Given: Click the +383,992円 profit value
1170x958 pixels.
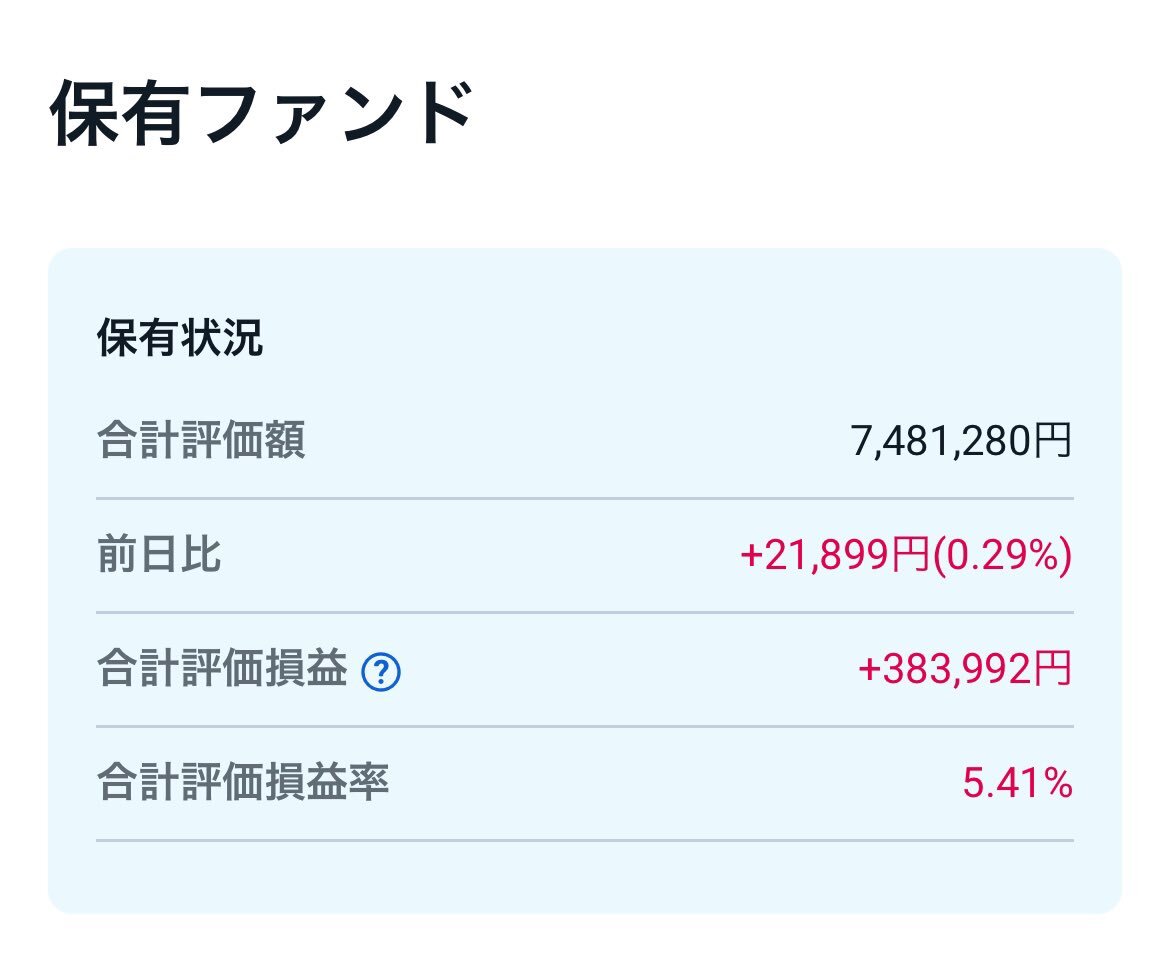Looking at the screenshot, I should 965,669.
